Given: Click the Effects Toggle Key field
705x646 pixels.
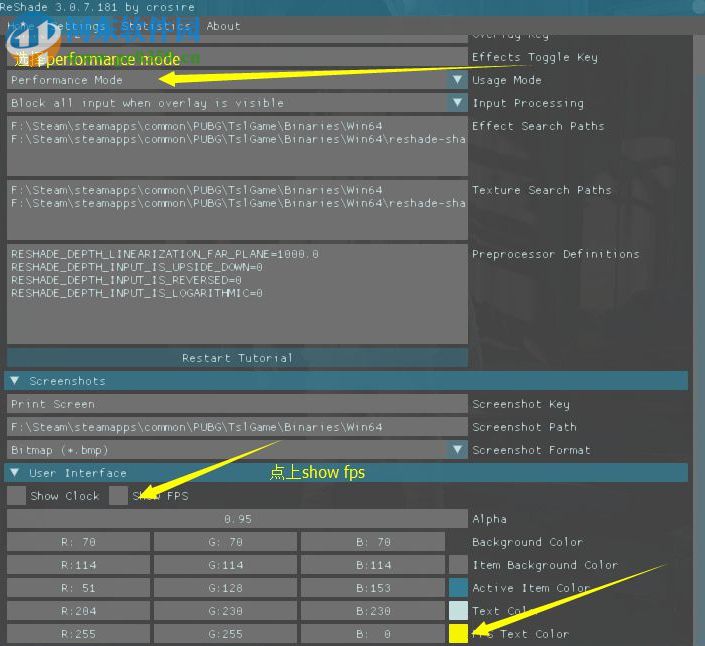Looking at the screenshot, I should point(237,57).
